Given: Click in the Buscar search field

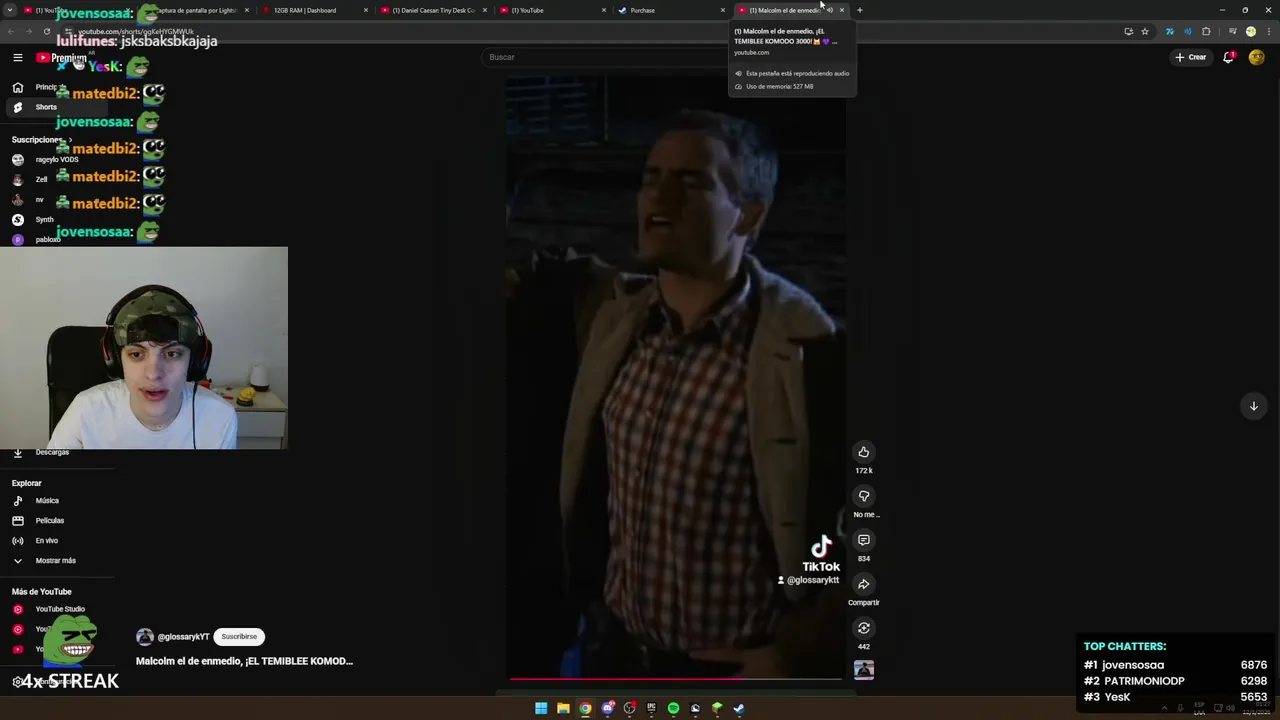Looking at the screenshot, I should [x=605, y=57].
